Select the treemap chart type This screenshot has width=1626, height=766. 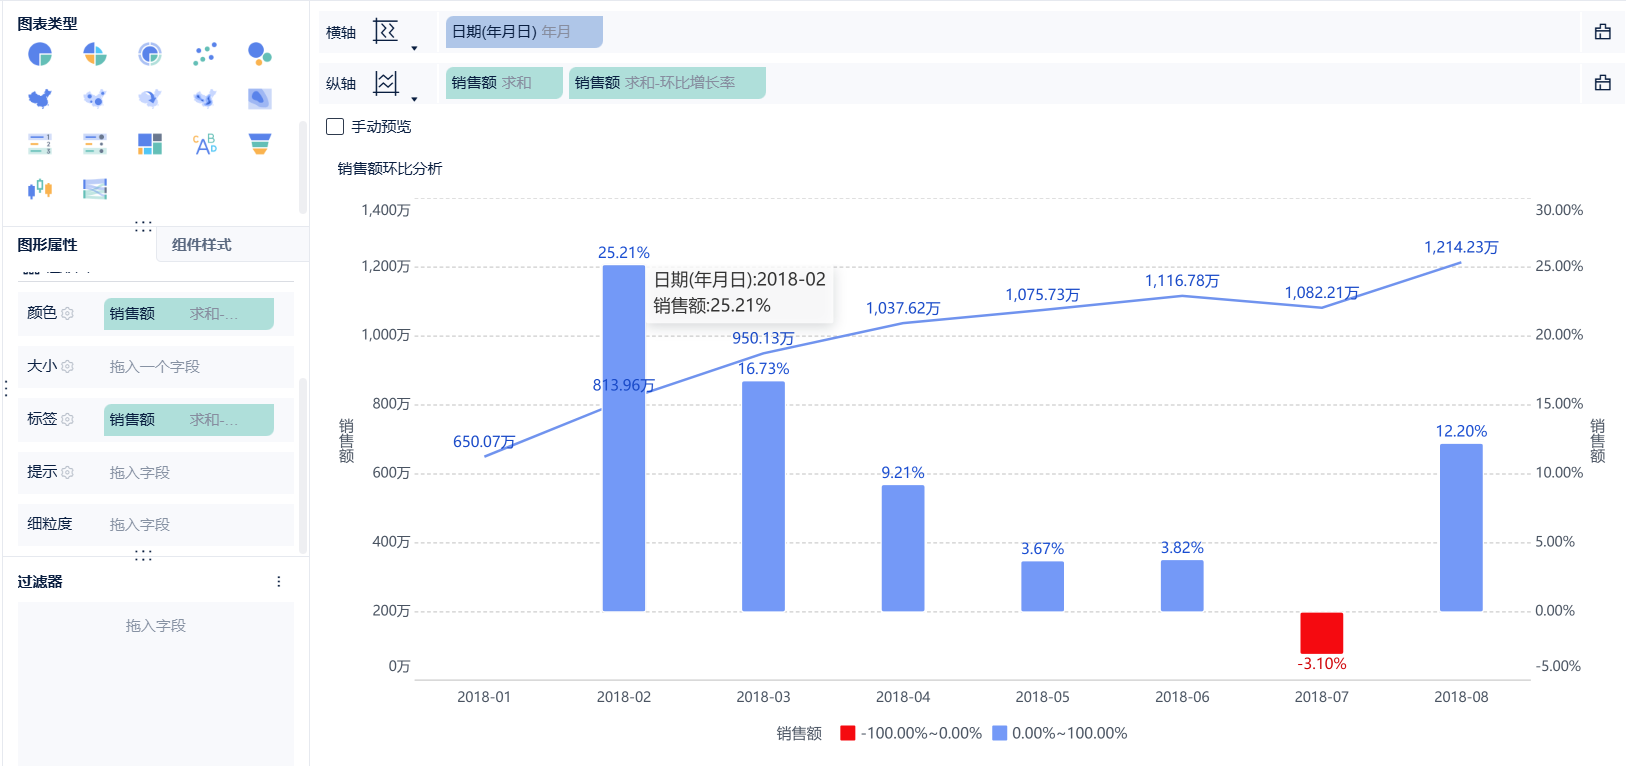150,144
